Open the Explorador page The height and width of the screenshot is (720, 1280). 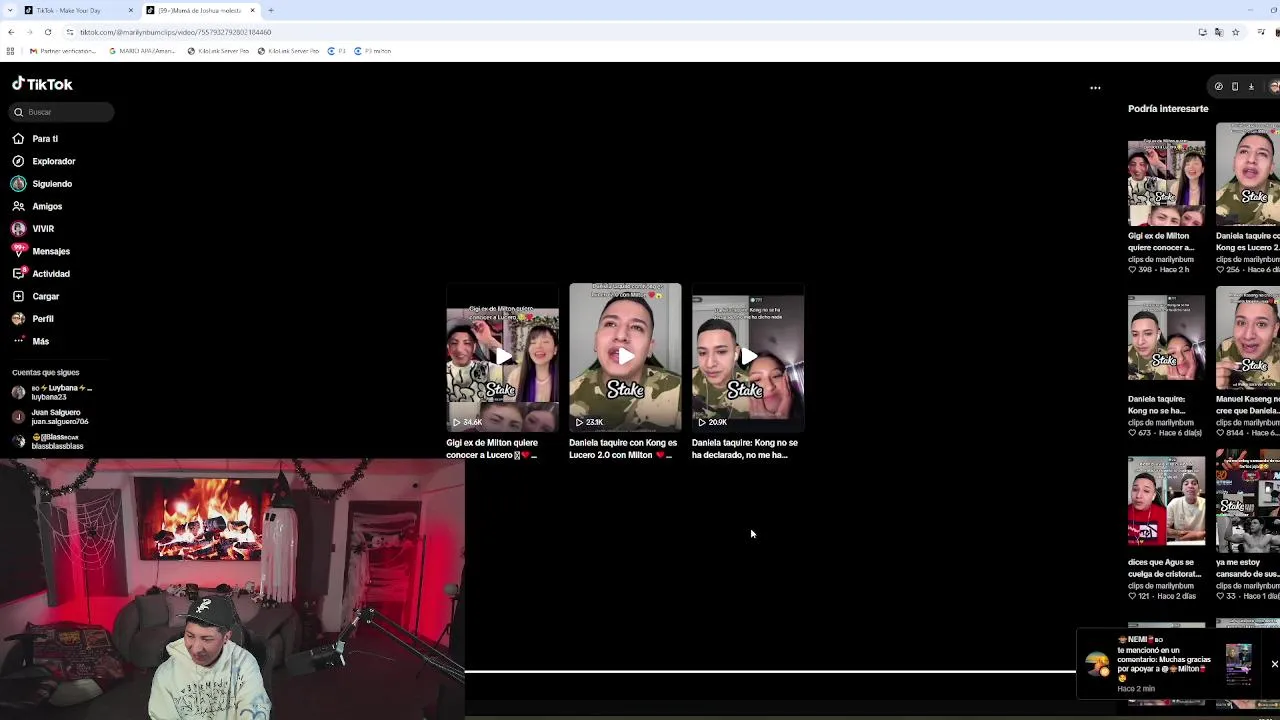point(53,161)
